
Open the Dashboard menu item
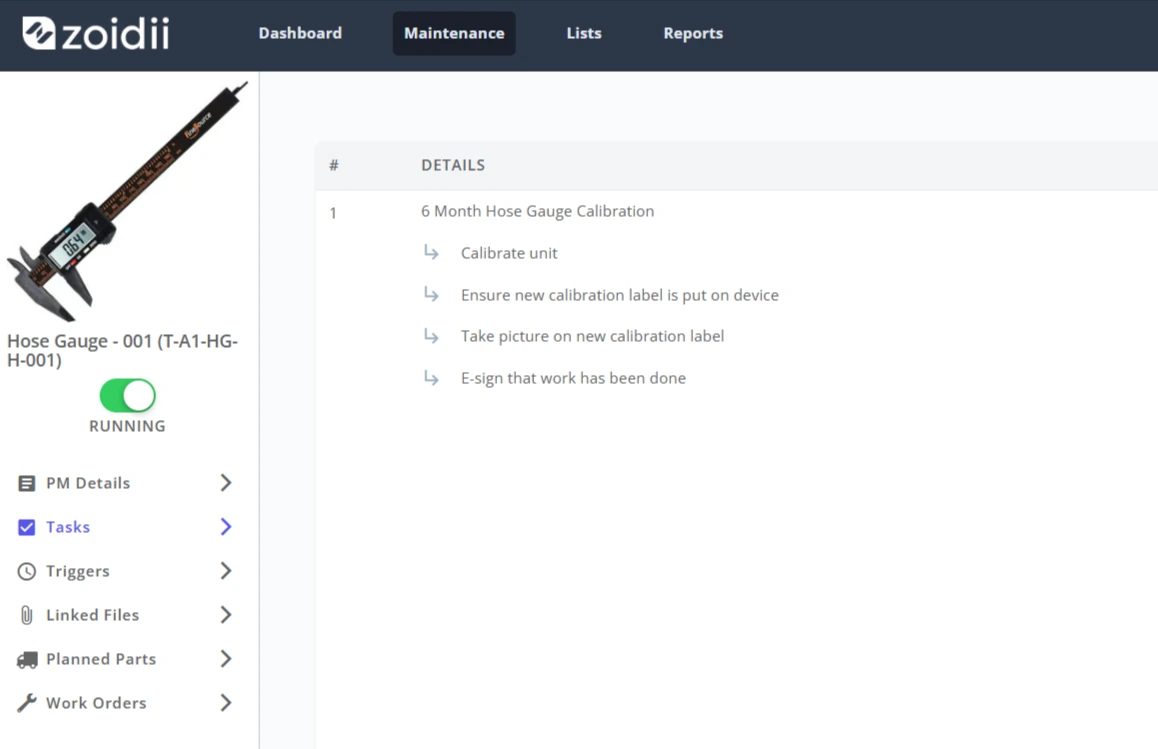300,33
